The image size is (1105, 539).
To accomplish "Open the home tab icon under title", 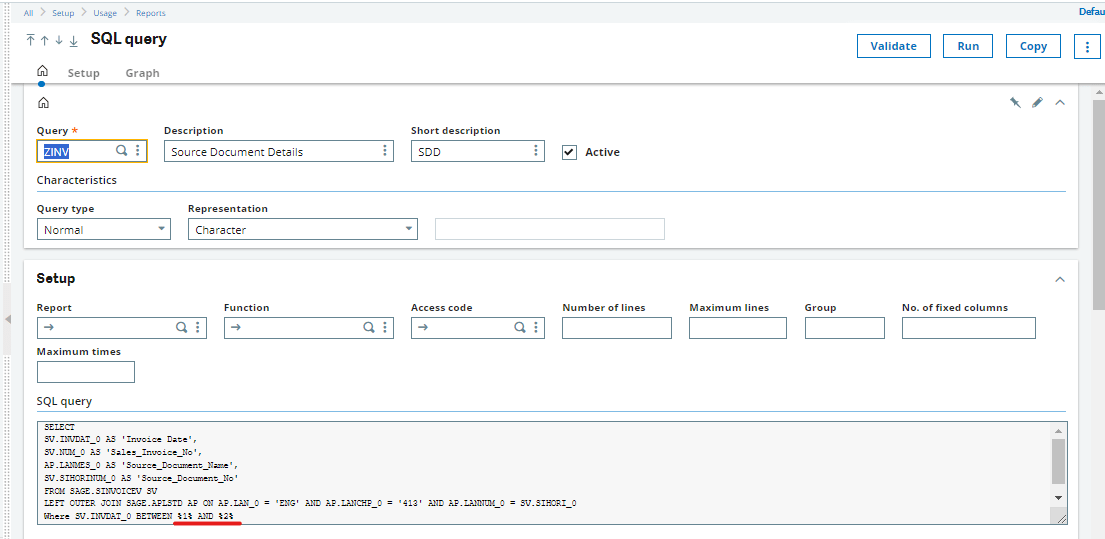I will (42, 70).
